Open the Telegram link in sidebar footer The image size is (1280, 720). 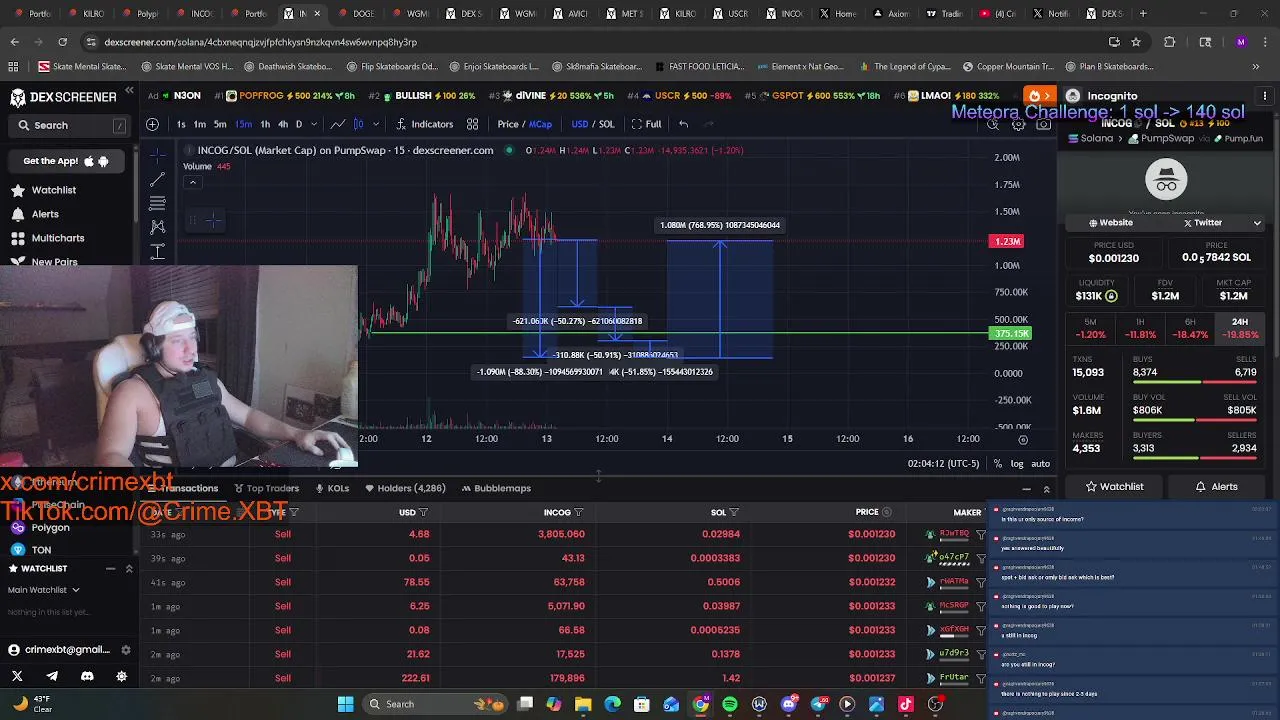[52, 676]
